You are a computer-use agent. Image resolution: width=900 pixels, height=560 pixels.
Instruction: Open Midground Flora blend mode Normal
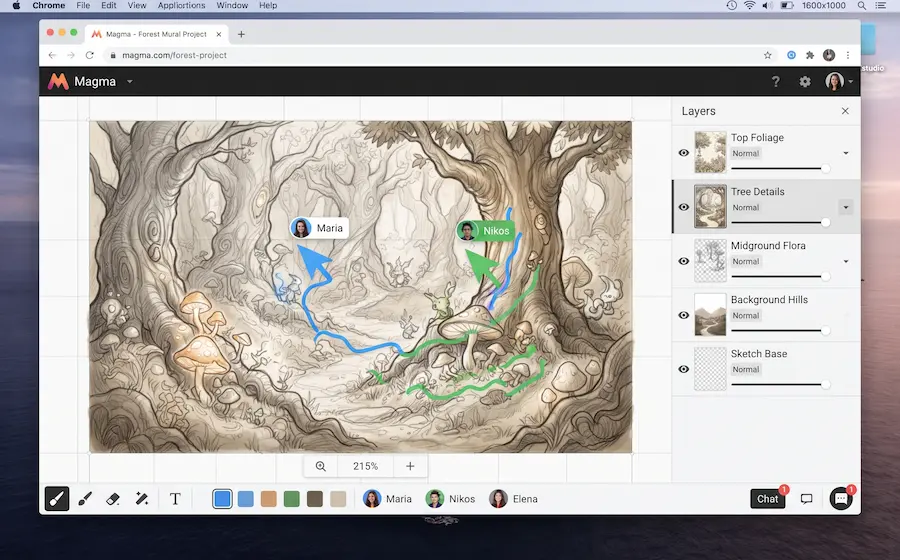coord(746,262)
